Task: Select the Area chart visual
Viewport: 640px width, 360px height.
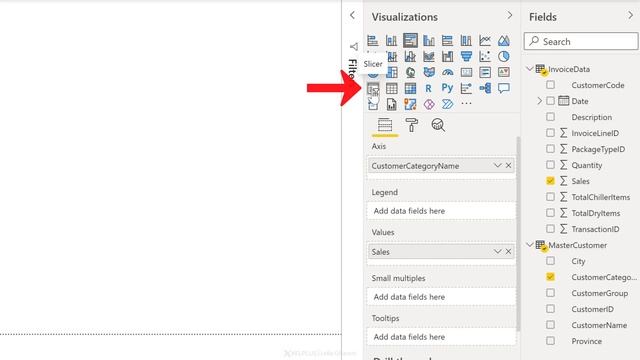Action: pyautogui.click(x=504, y=40)
